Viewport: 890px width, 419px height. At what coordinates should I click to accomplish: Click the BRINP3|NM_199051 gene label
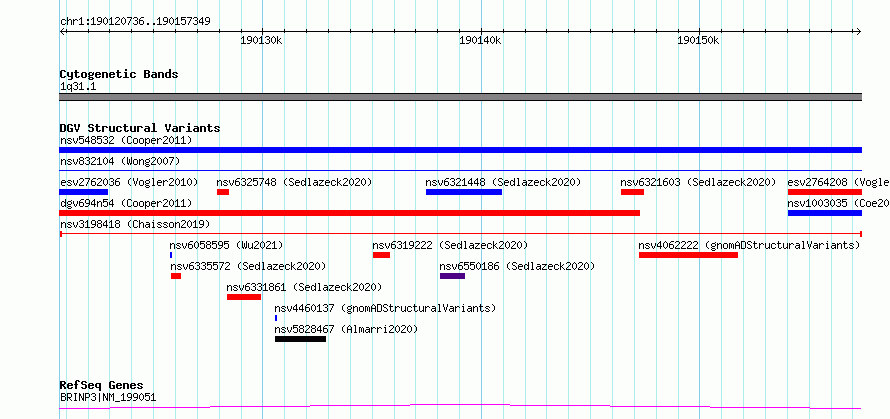click(108, 397)
